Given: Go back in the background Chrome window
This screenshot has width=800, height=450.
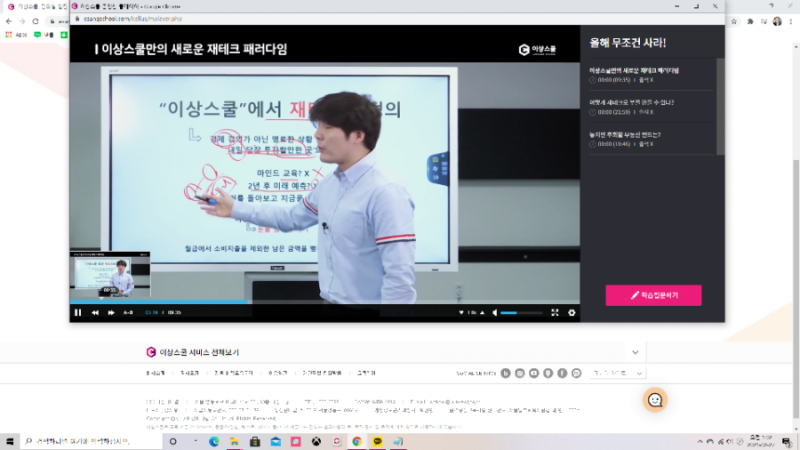Looking at the screenshot, I should (9, 21).
